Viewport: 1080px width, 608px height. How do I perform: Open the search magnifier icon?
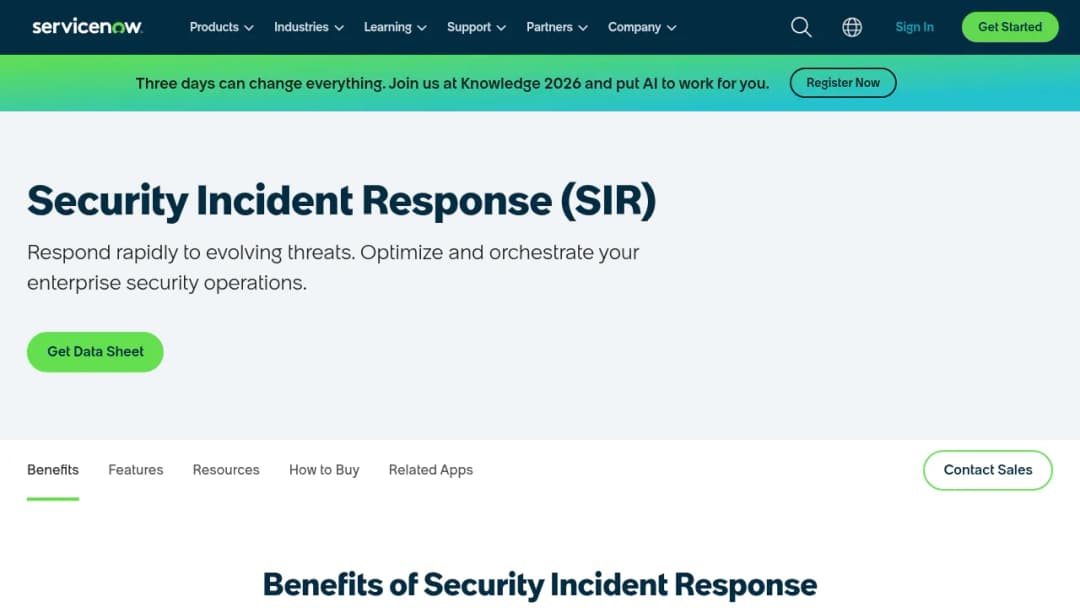(801, 27)
